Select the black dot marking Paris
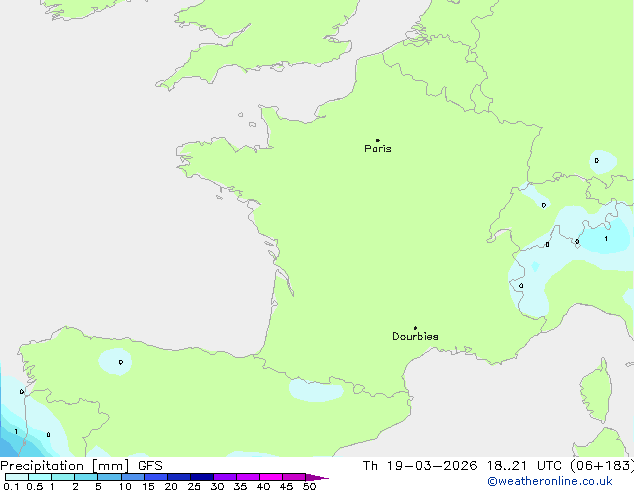 click(378, 140)
